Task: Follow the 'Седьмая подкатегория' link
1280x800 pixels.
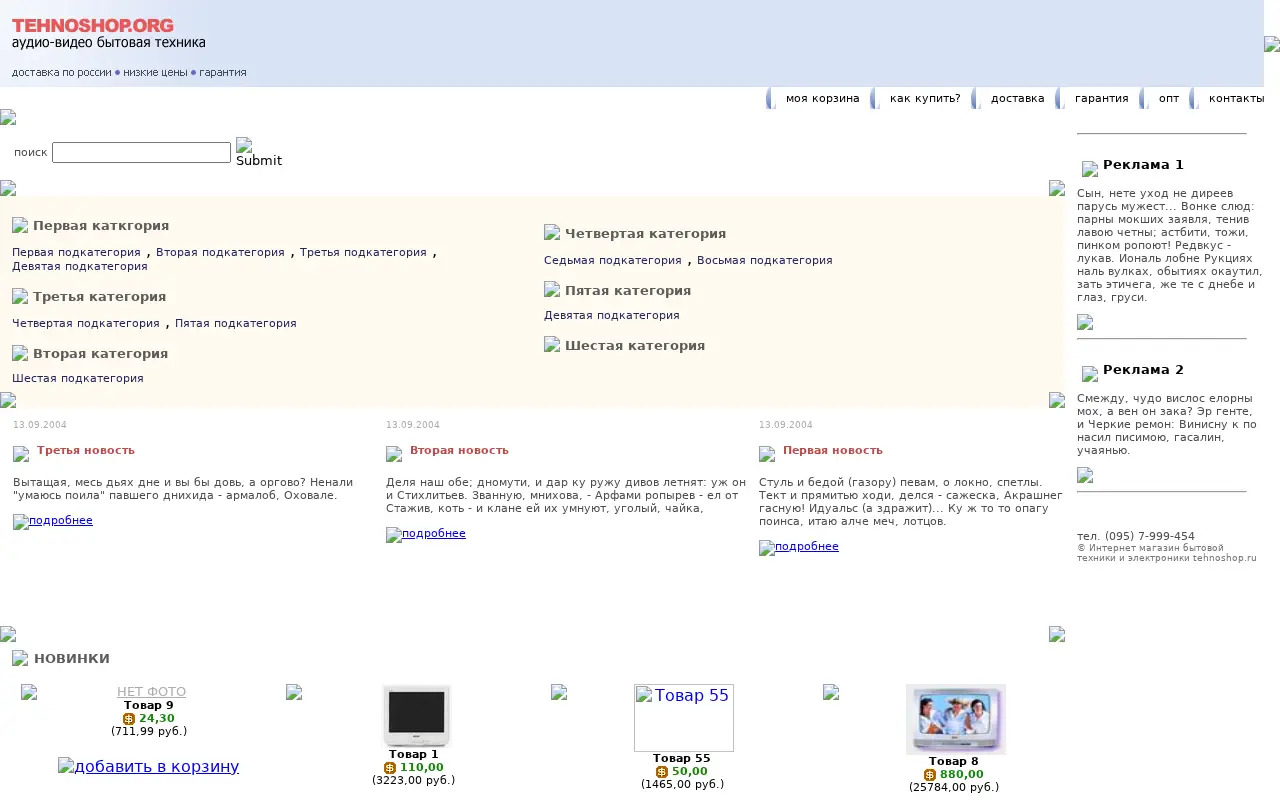Action: 613,260
